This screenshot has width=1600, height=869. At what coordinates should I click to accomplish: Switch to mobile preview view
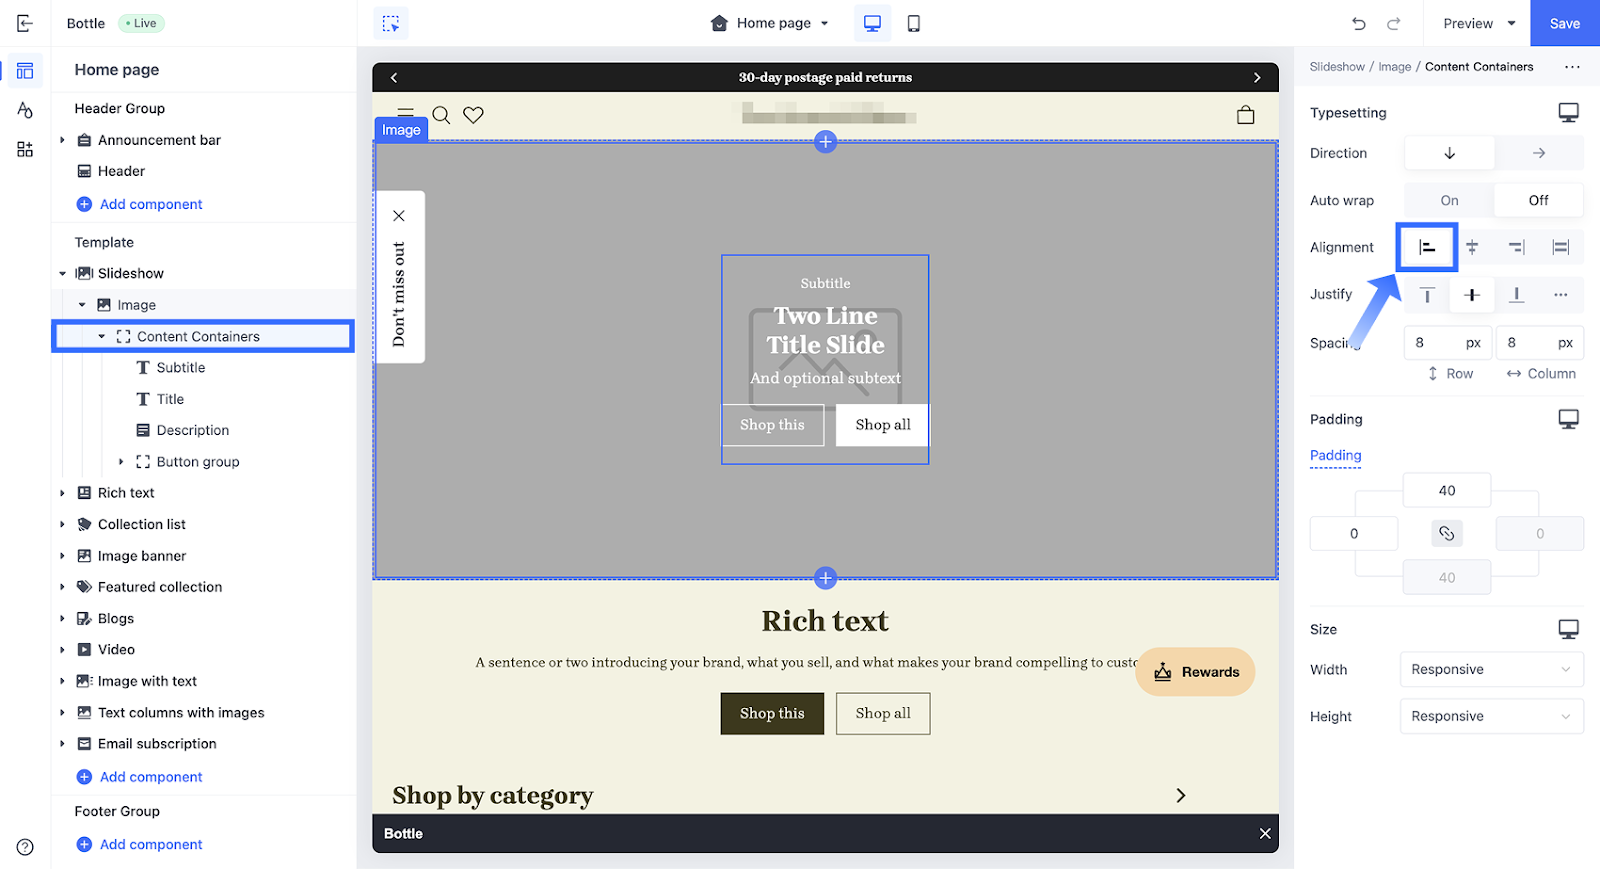(x=913, y=23)
